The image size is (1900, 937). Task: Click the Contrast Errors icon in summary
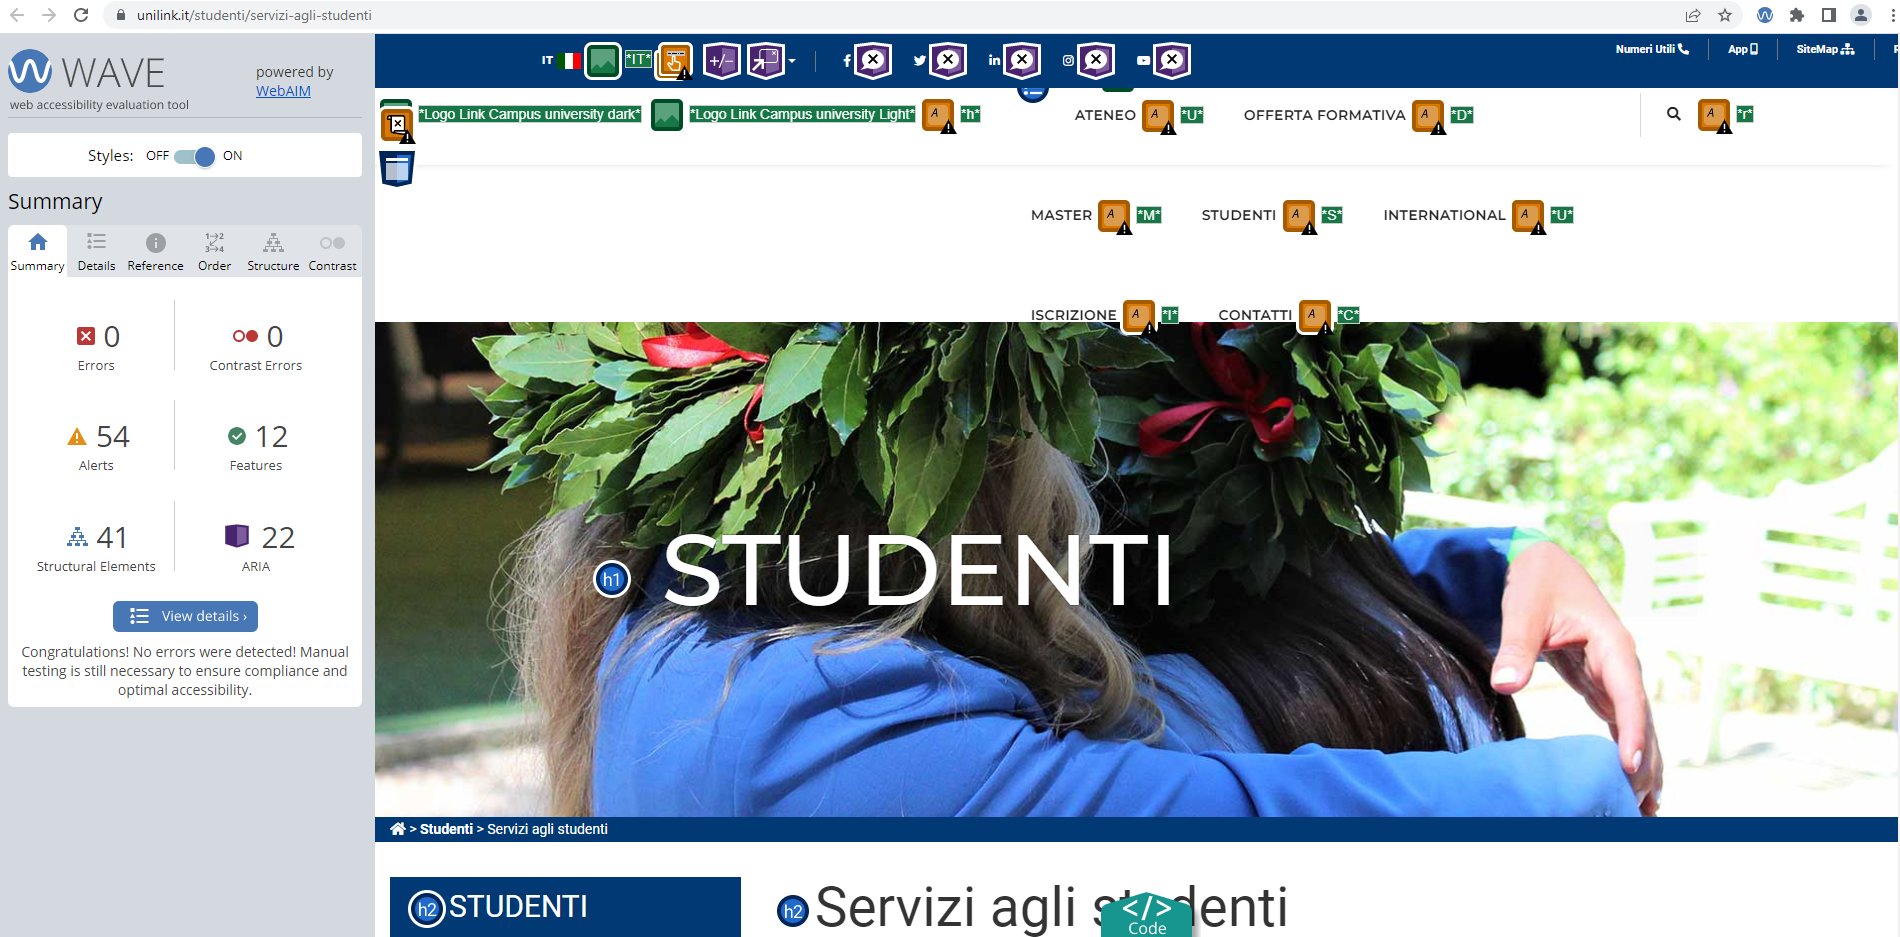pyautogui.click(x=245, y=336)
